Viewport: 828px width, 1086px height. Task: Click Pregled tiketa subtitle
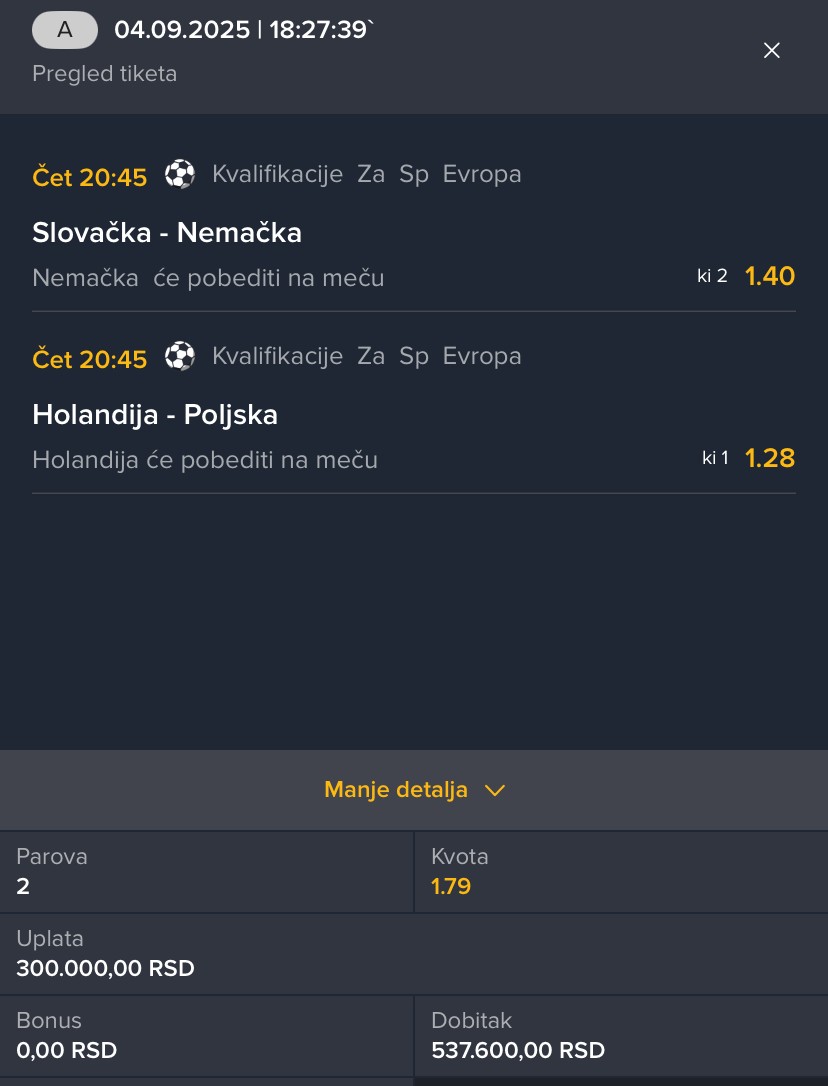point(105,73)
